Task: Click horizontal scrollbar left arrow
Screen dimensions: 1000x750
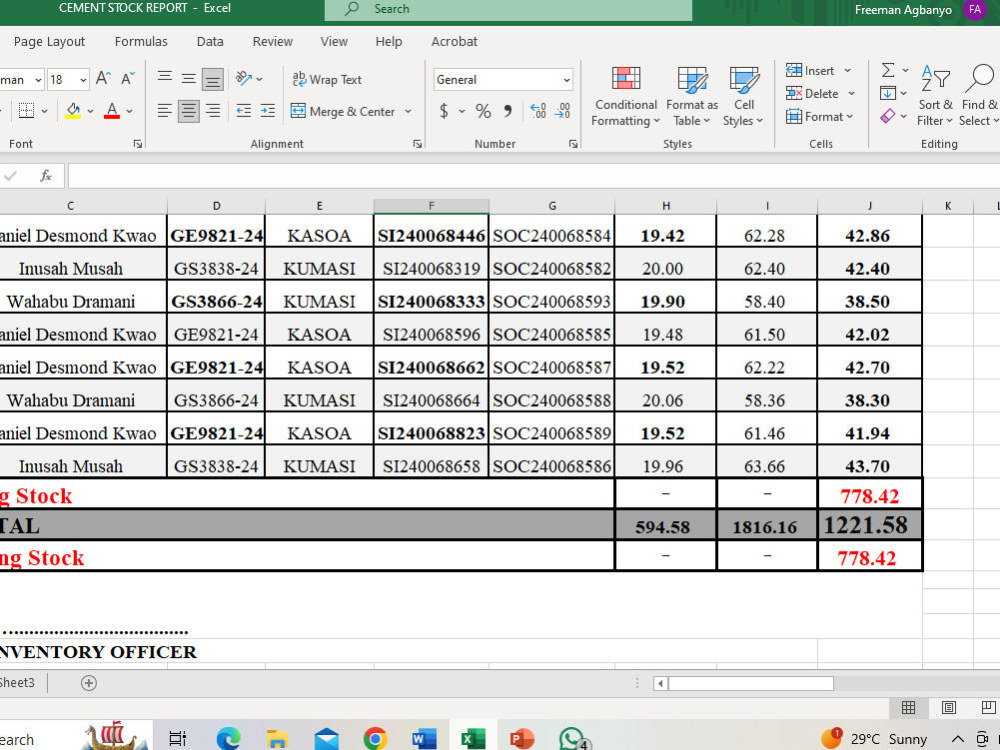Action: [x=661, y=684]
